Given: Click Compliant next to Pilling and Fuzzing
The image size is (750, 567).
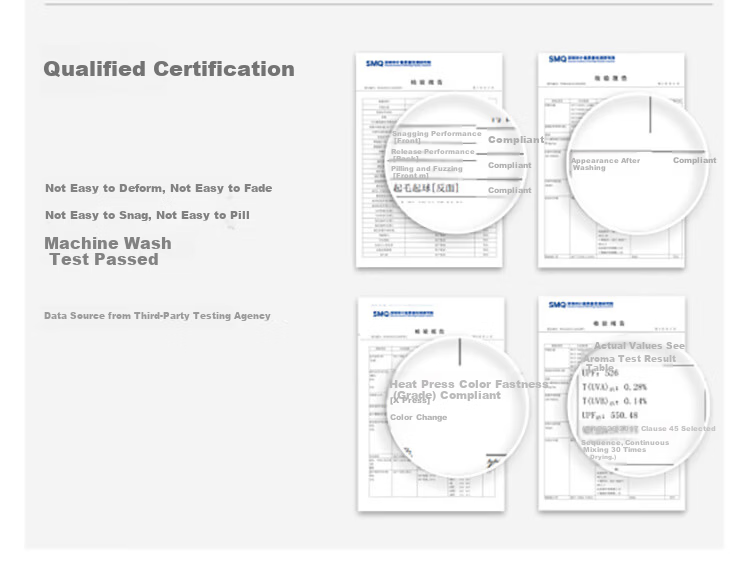Looking at the screenshot, I should pos(509,165).
